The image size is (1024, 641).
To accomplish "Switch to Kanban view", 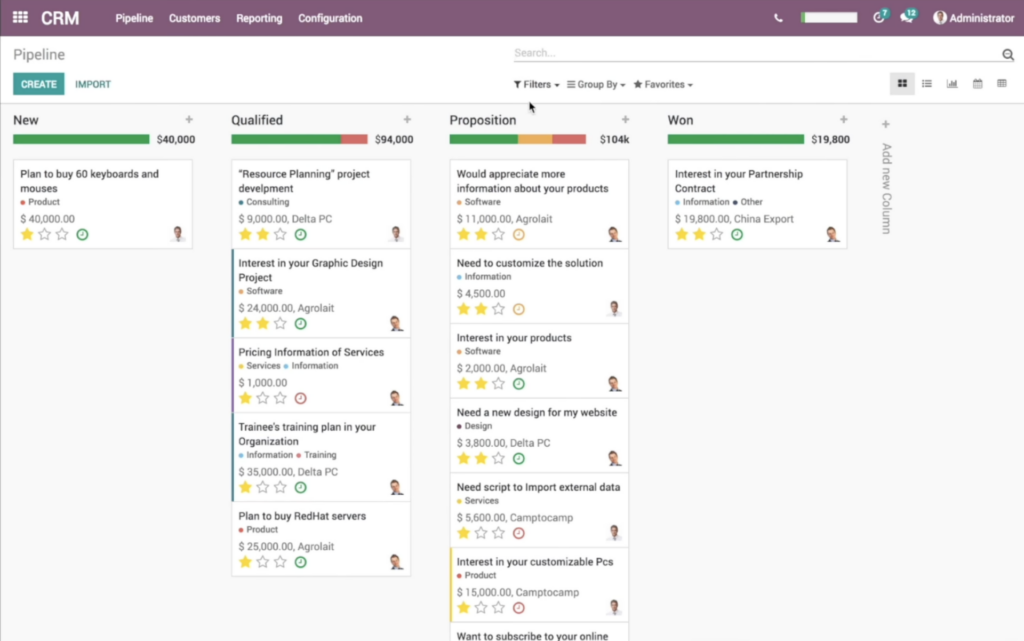I will [902, 84].
